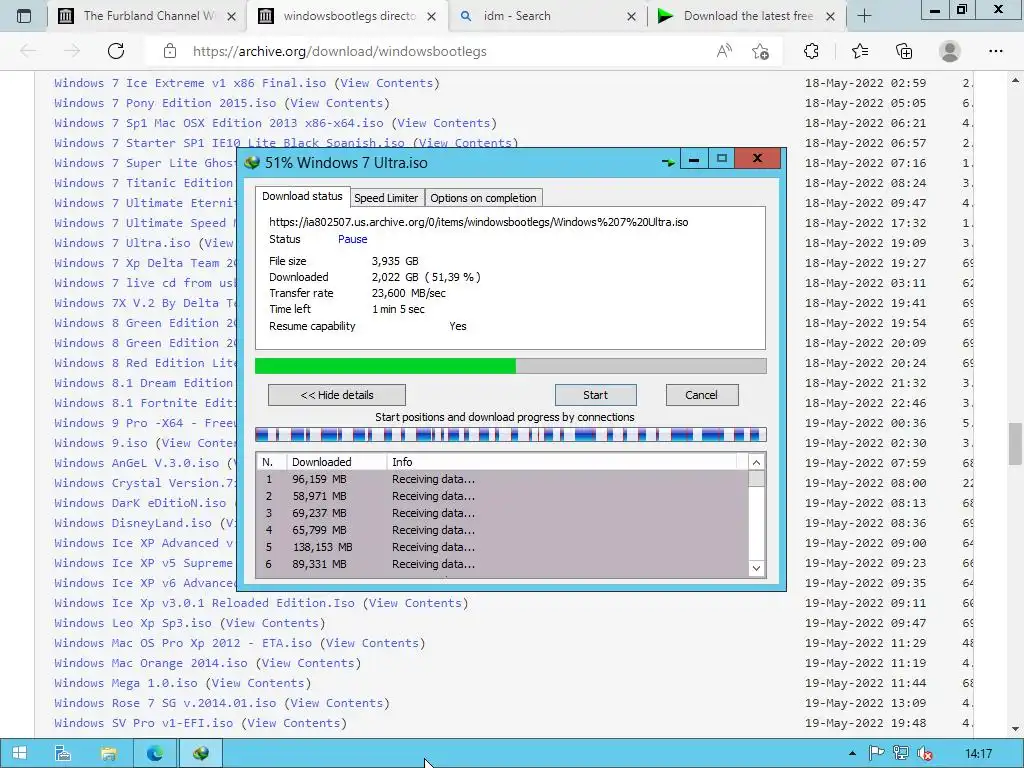
Task: Switch to Internet Download Manager taskbar icon
Action: point(200,754)
